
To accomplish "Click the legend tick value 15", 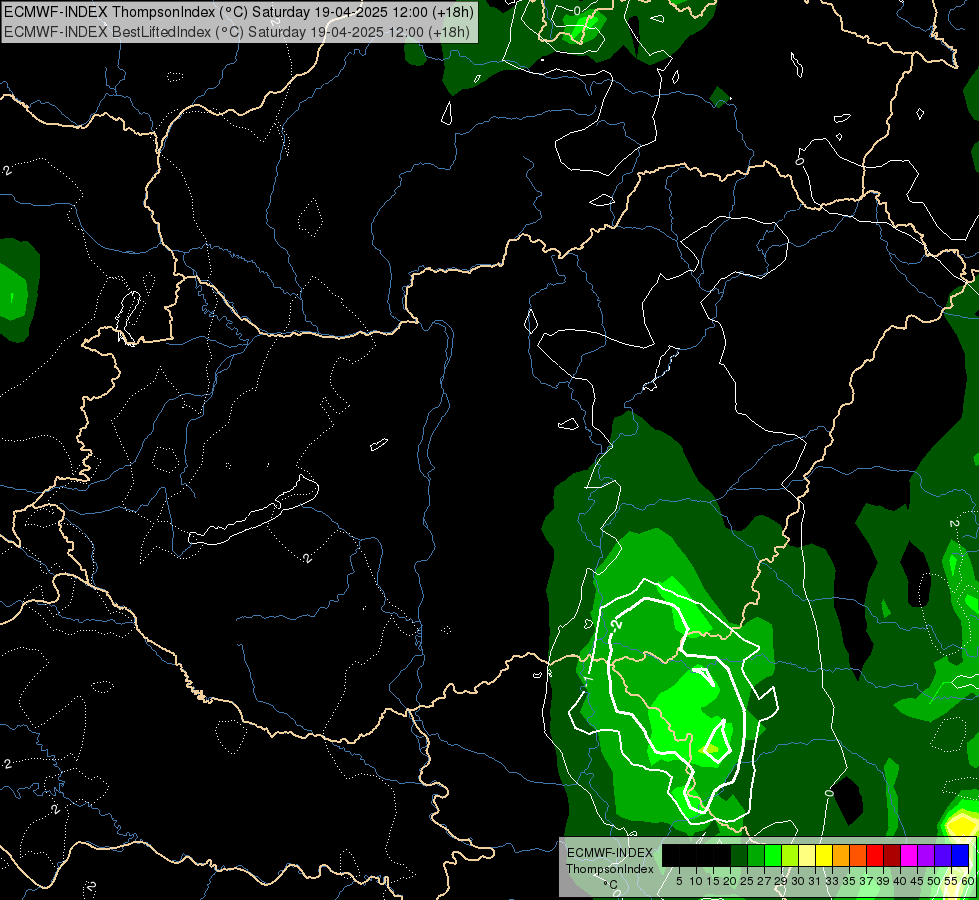I will [x=713, y=881].
